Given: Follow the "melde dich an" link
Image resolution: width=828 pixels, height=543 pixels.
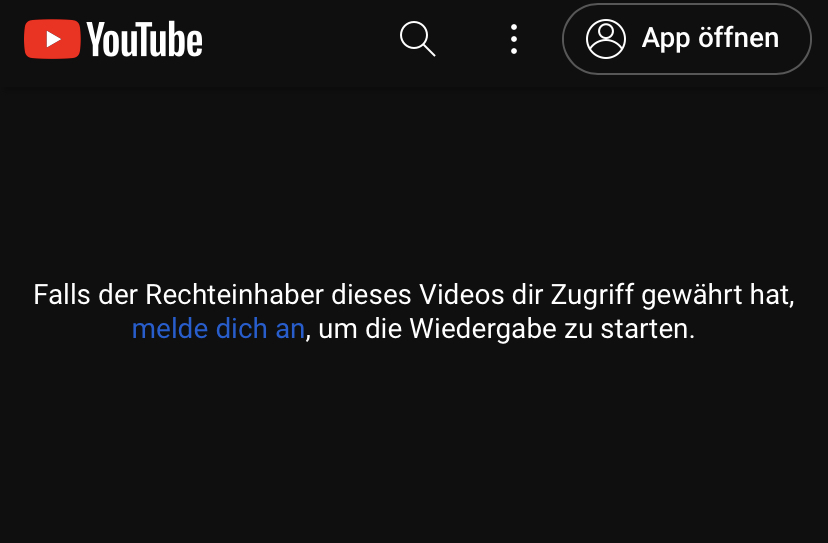Looking at the screenshot, I should [x=218, y=329].
